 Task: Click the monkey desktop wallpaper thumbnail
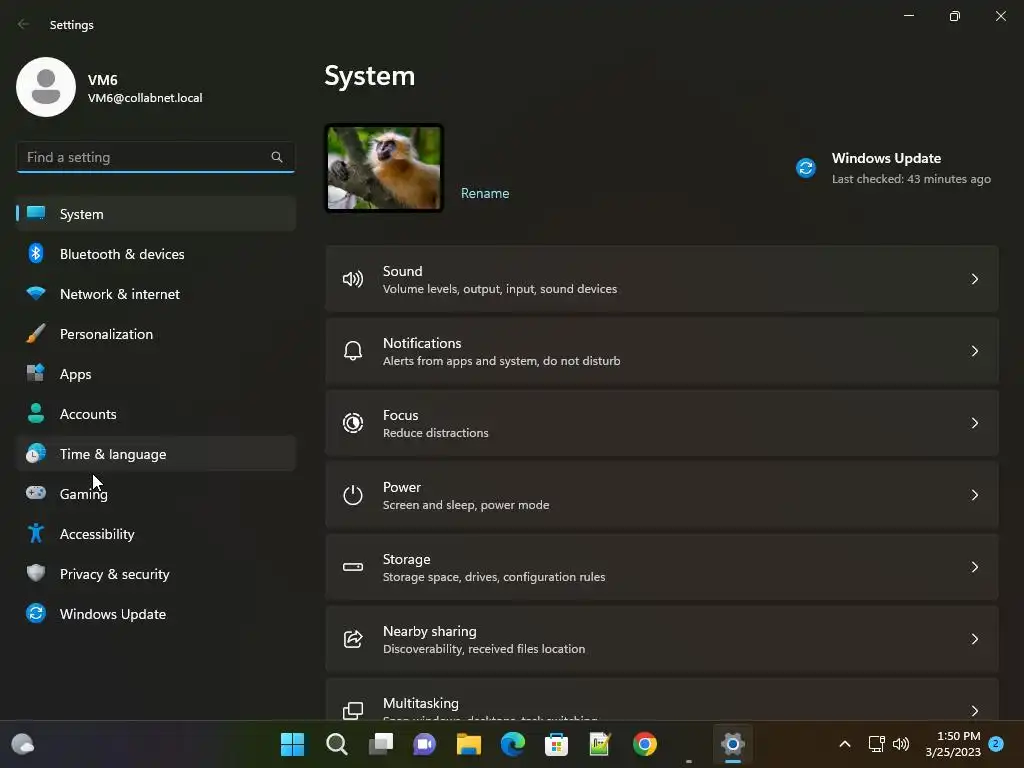(384, 168)
